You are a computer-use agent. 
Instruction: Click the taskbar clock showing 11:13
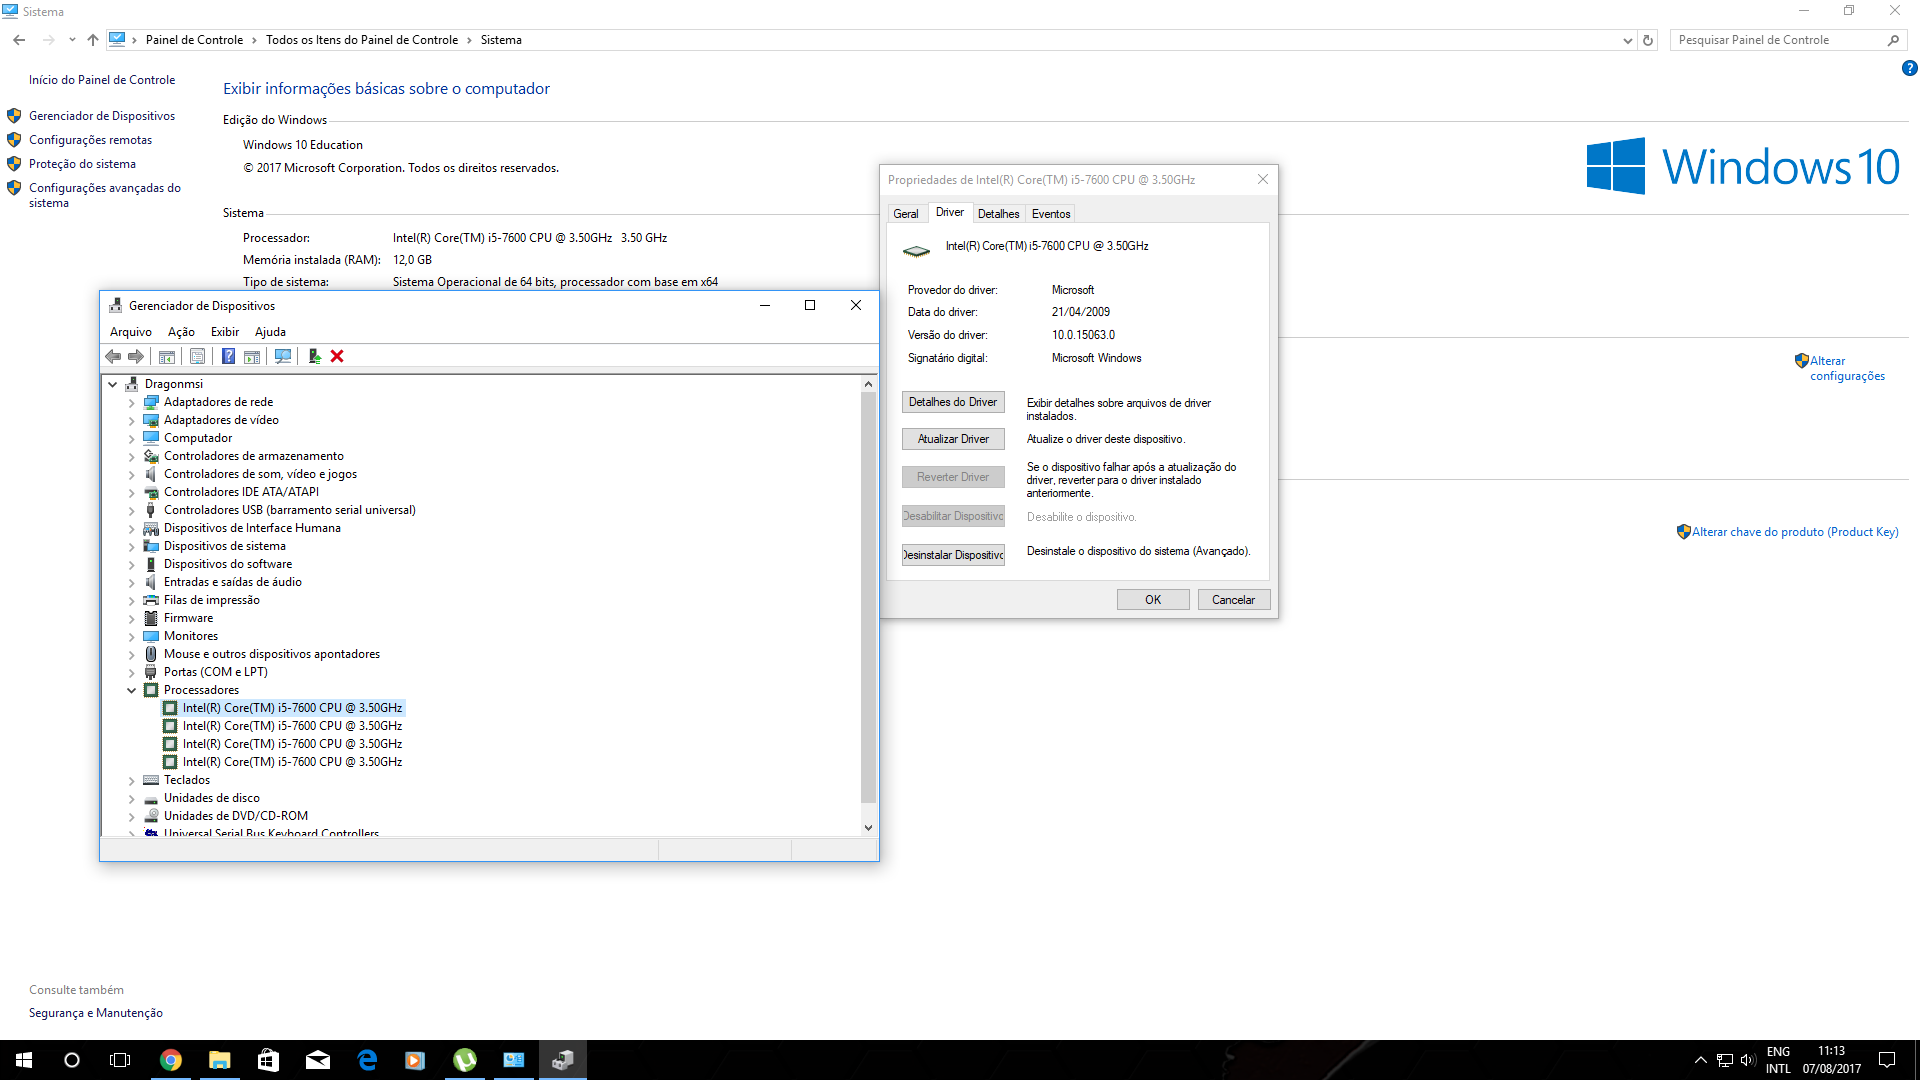coord(1831,1060)
